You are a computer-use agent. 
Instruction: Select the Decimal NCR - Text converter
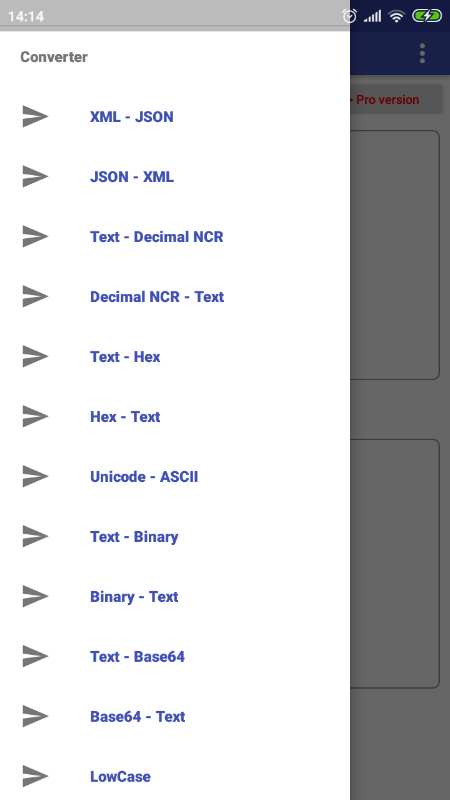pyautogui.click(x=175, y=296)
